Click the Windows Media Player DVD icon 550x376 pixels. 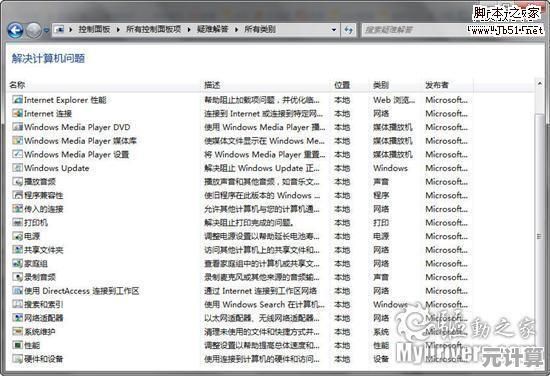(x=17, y=127)
